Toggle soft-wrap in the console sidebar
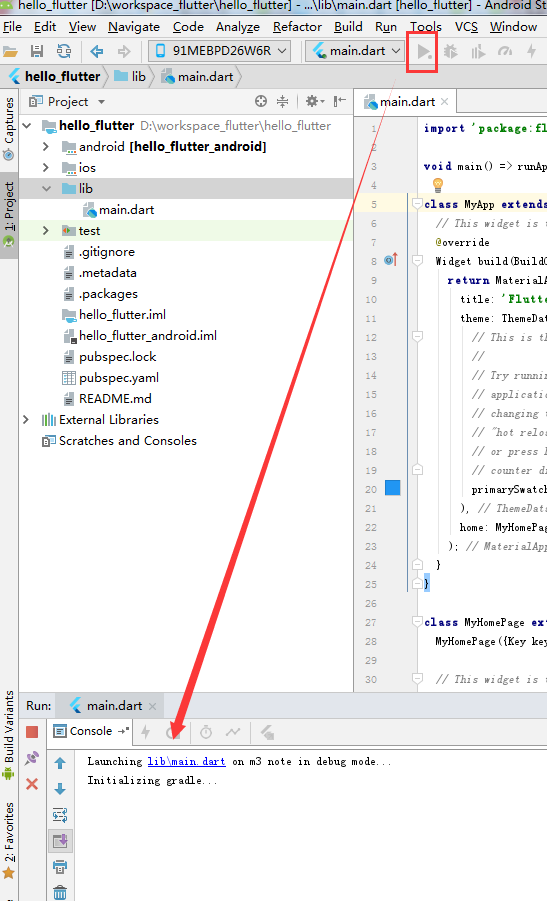This screenshot has width=547, height=901. 60,815
